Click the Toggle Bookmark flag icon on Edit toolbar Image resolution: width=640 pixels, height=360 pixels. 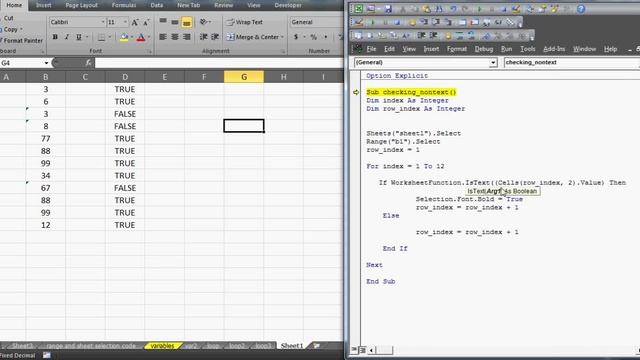click(x=486, y=36)
